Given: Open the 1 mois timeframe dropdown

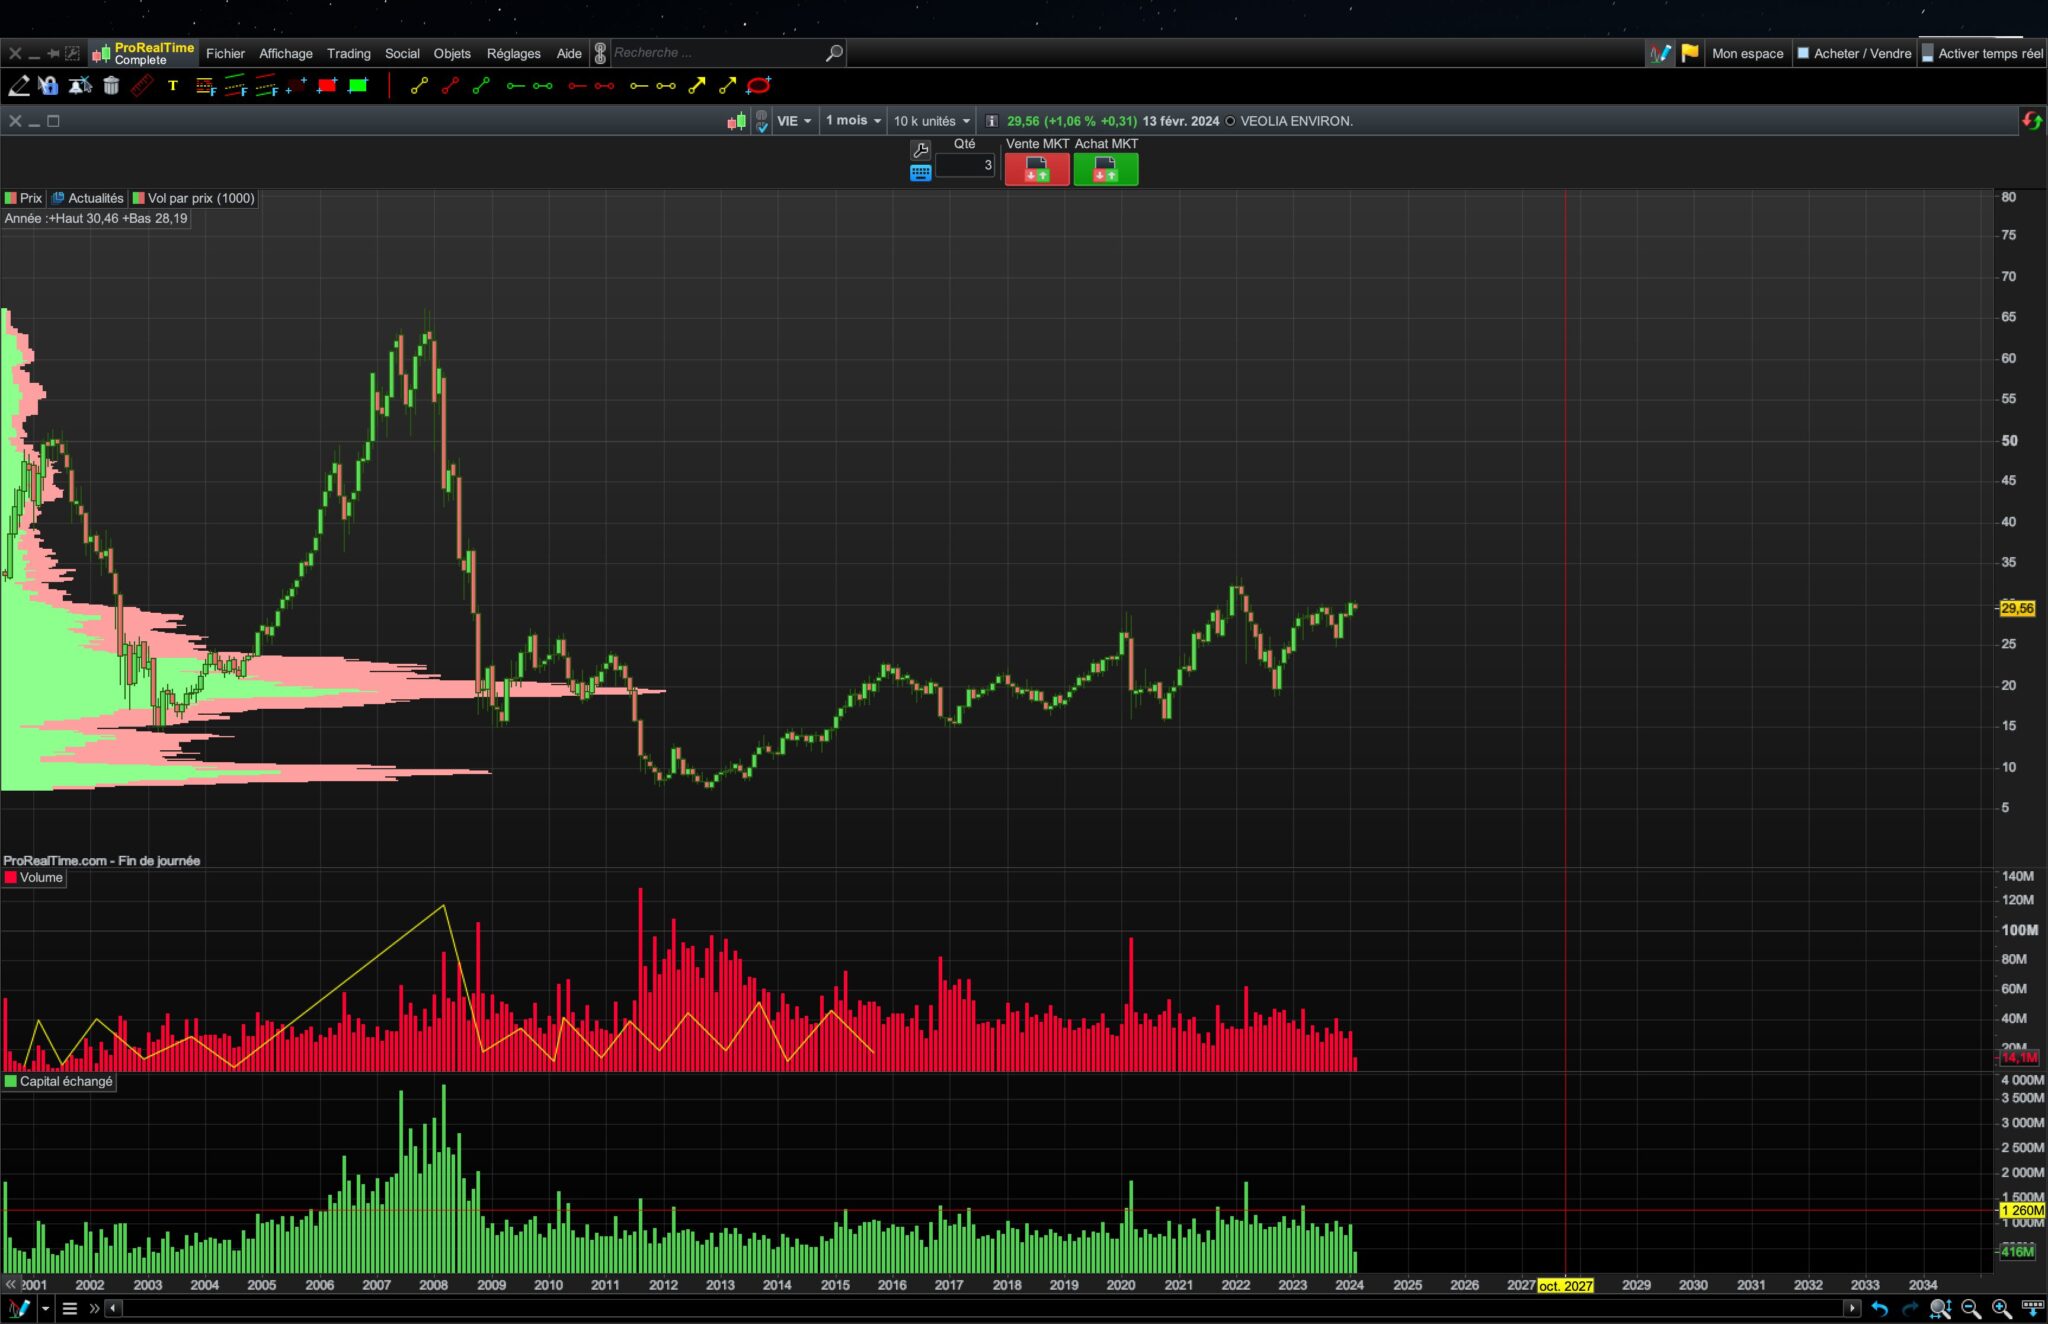Looking at the screenshot, I should [x=853, y=121].
